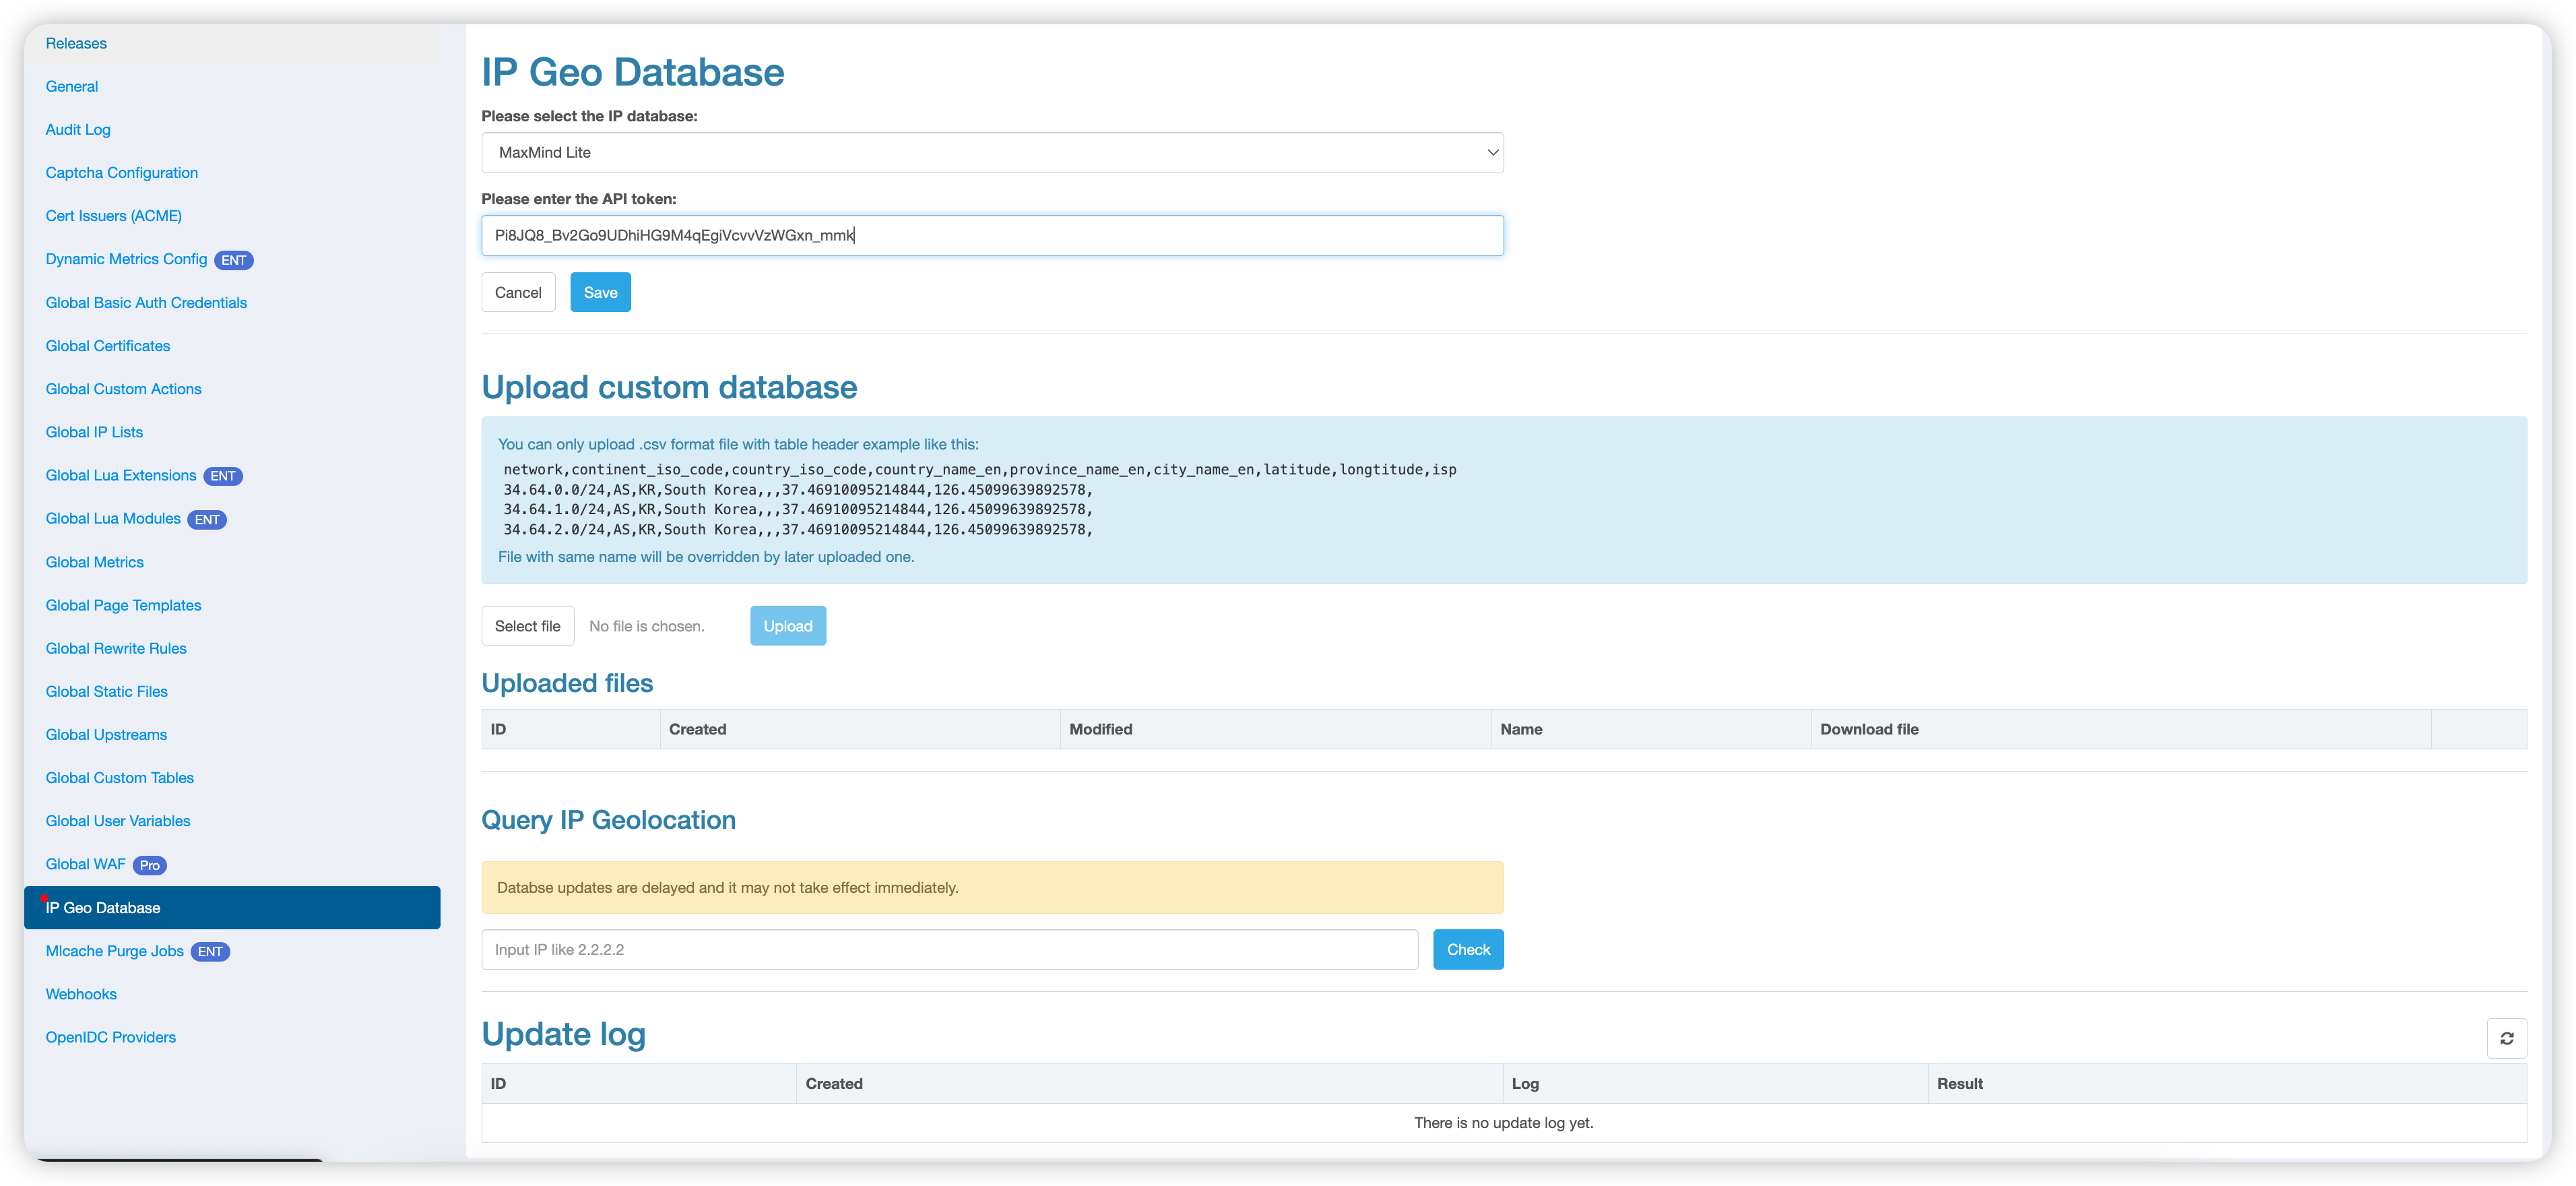Viewport: 2576px width, 1186px height.
Task: Open Global Certificates
Action: point(108,345)
